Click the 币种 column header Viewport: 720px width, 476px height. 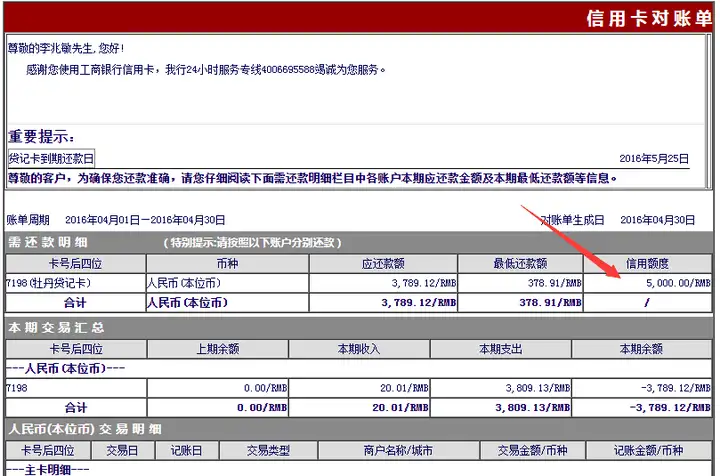coord(227,264)
